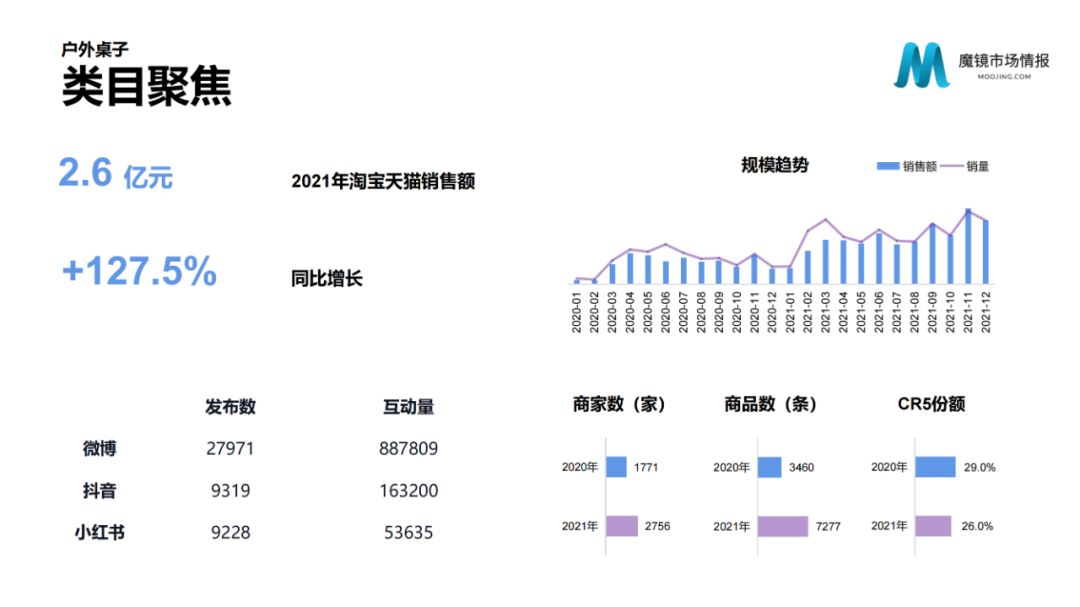1080x607 pixels.
Task: Click the 抖音 interaction value 163200
Action: click(408, 491)
